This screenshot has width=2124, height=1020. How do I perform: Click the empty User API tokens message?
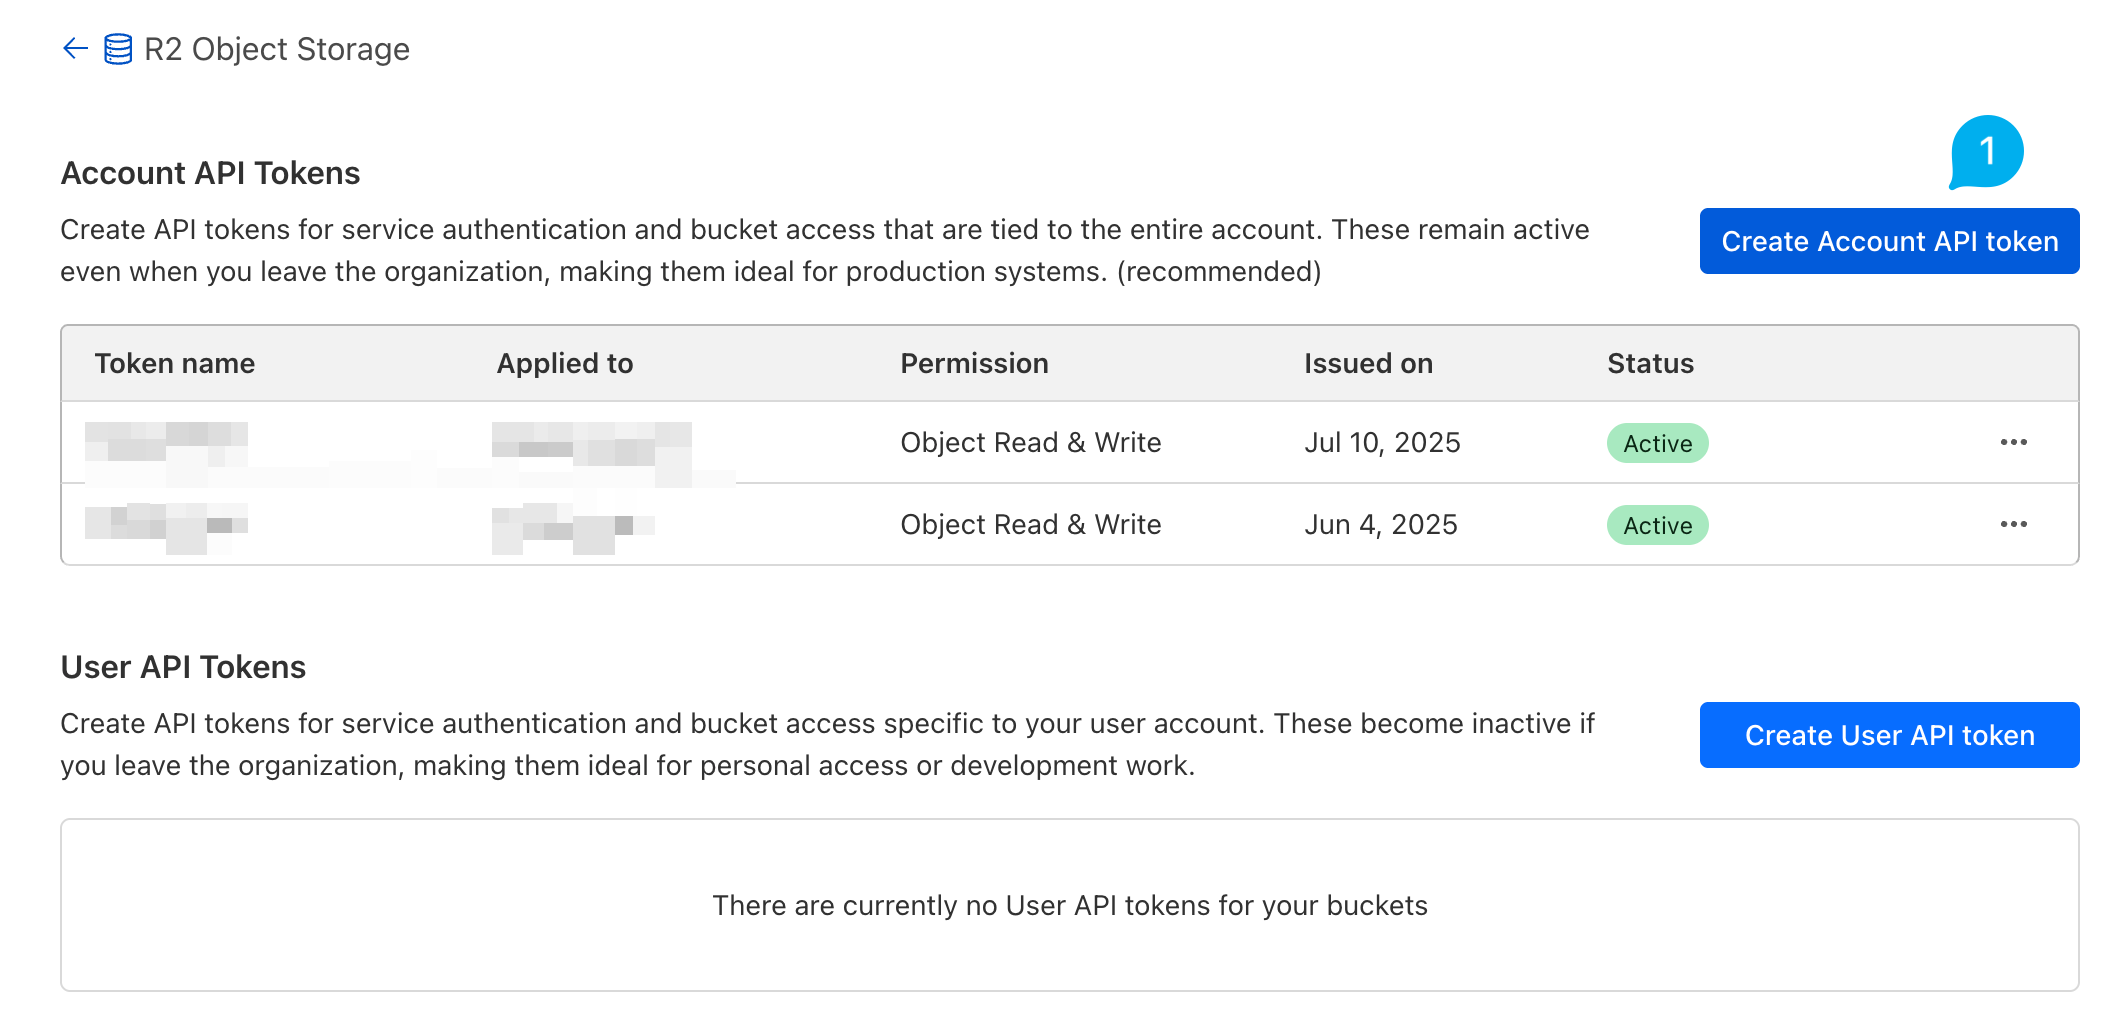point(1070,905)
